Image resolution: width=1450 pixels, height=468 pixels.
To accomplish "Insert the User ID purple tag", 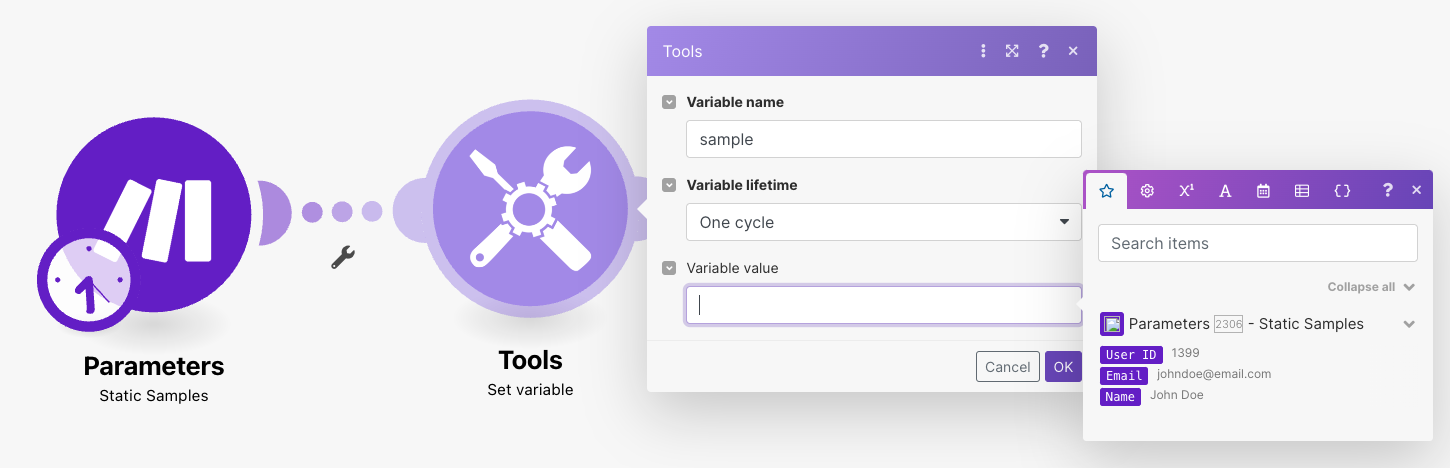I will [1132, 355].
